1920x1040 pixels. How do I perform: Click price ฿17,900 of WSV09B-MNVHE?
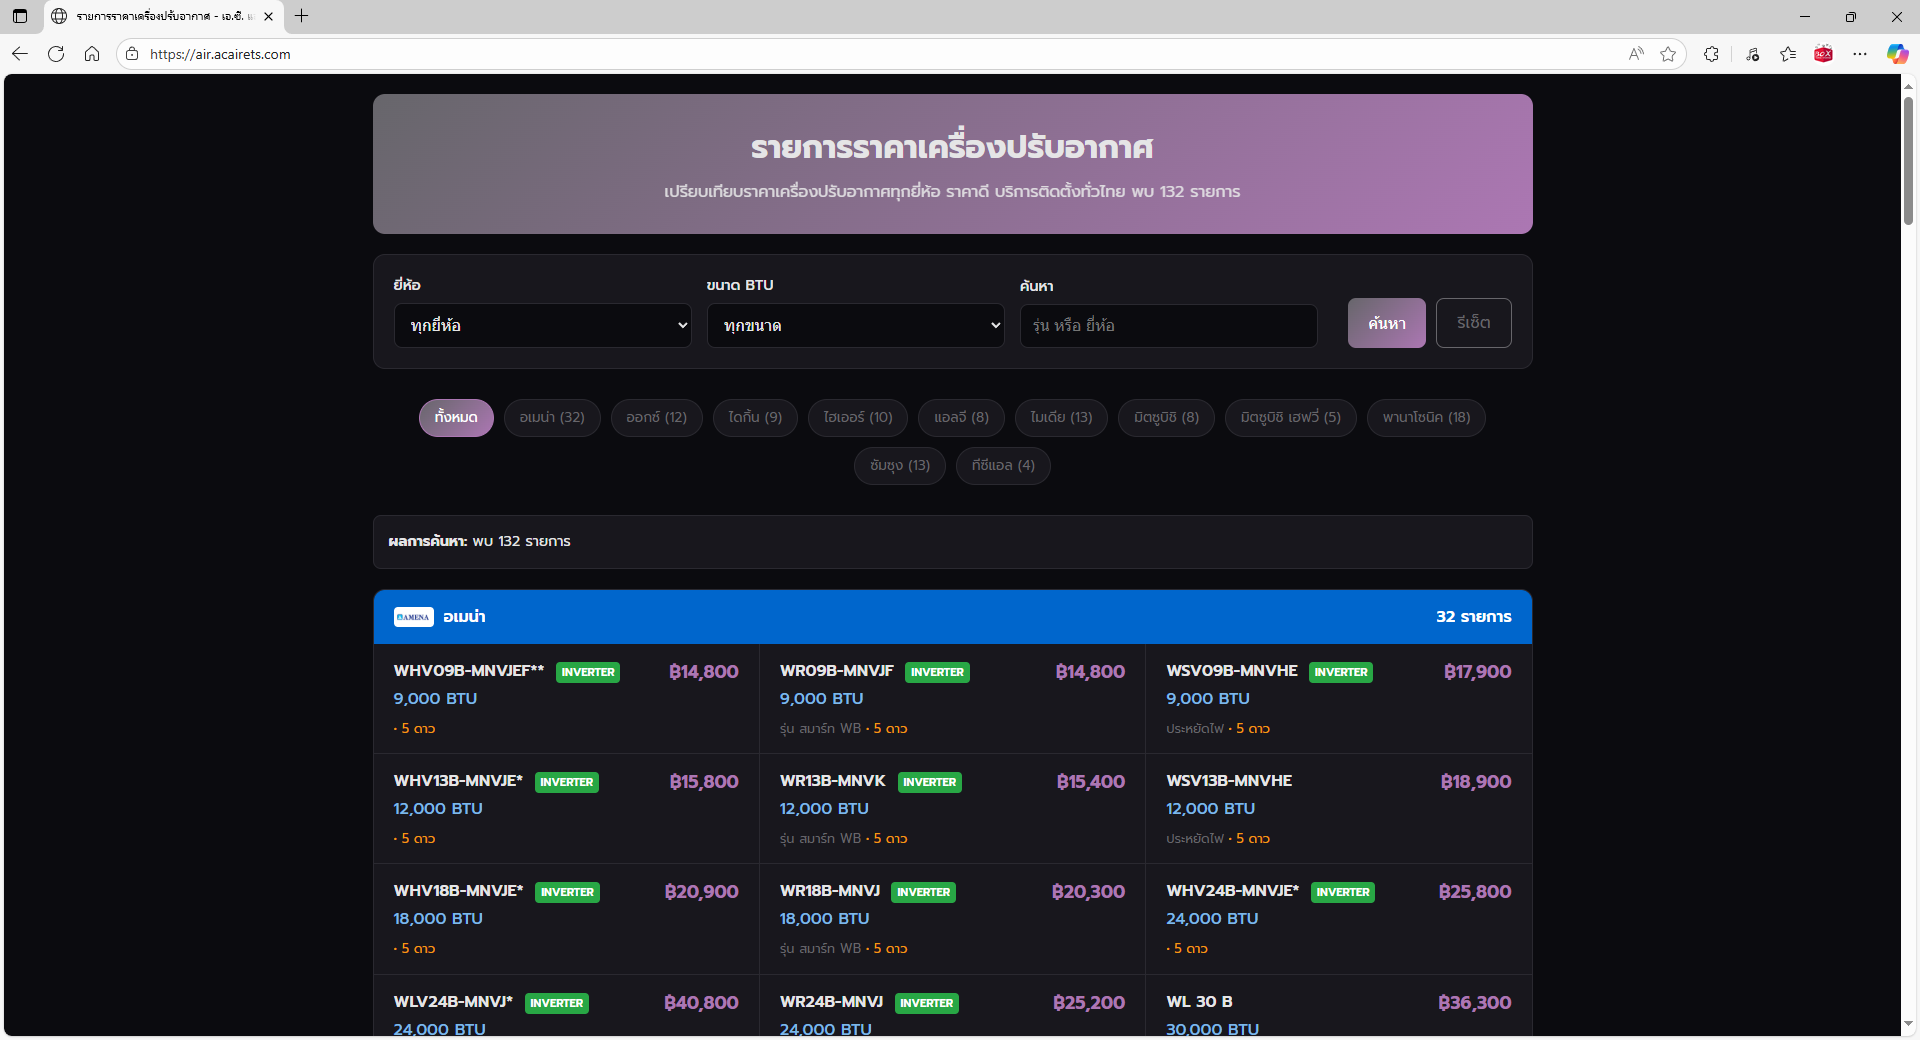coord(1477,672)
